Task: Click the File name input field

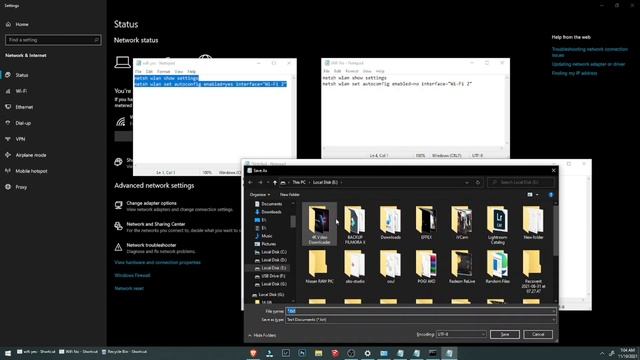Action: pos(420,311)
